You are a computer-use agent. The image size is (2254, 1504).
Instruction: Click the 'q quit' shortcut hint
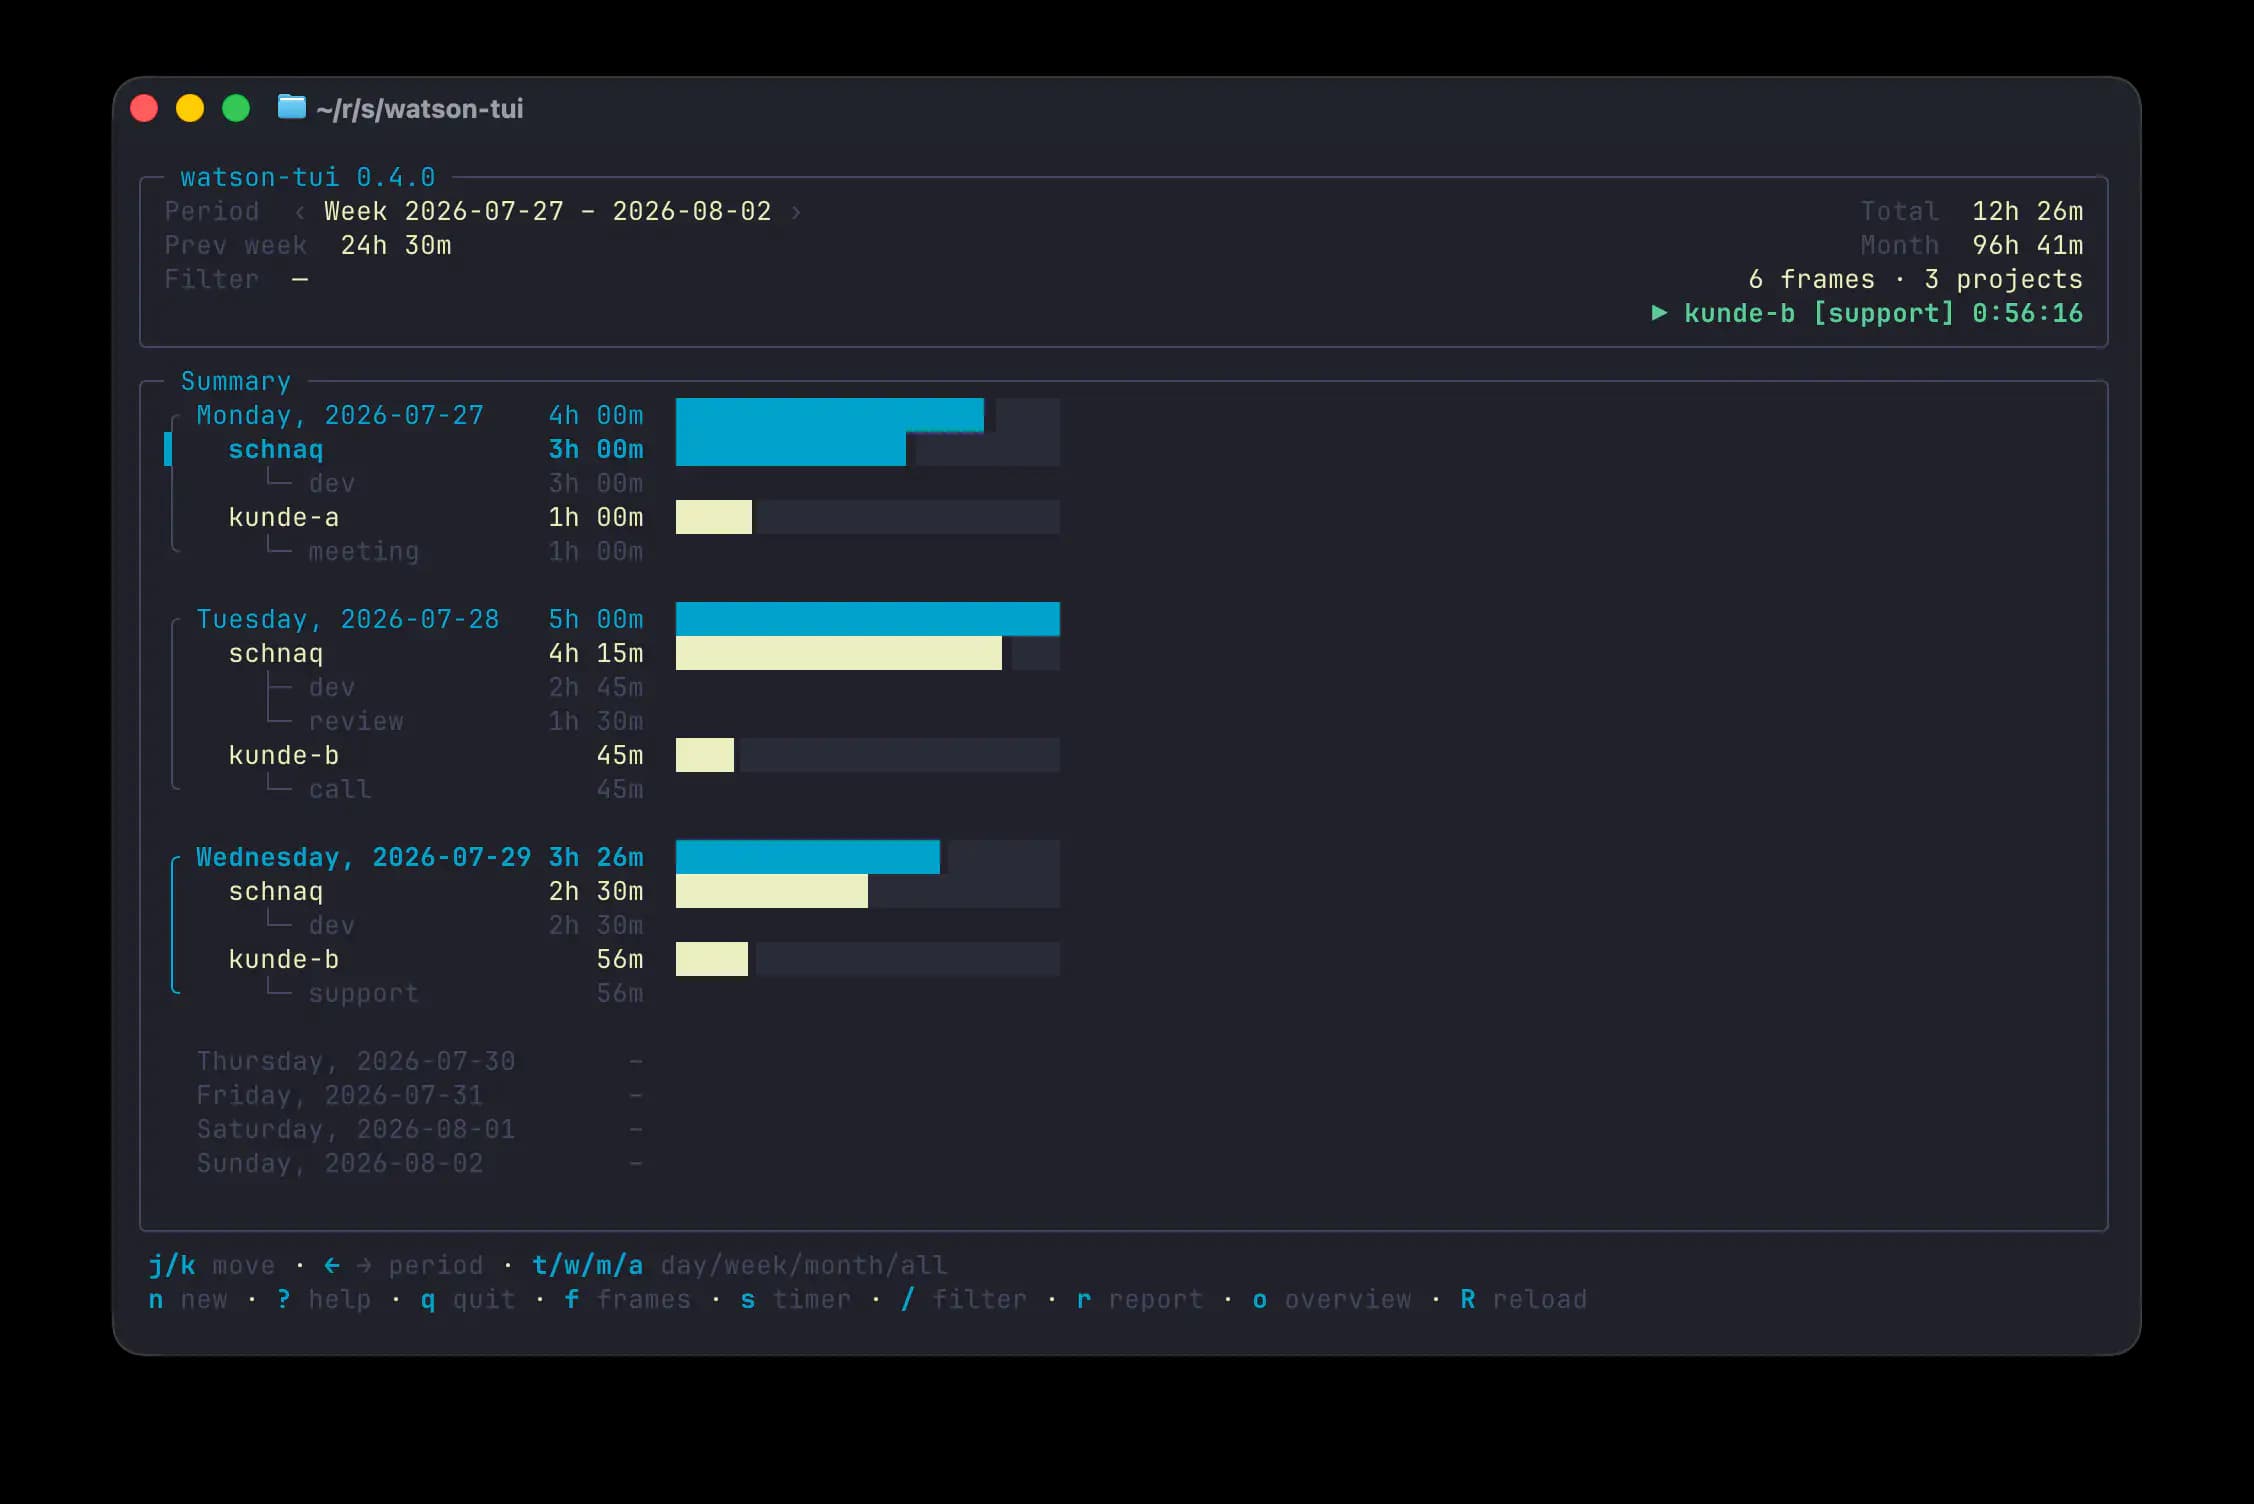[x=468, y=1299]
